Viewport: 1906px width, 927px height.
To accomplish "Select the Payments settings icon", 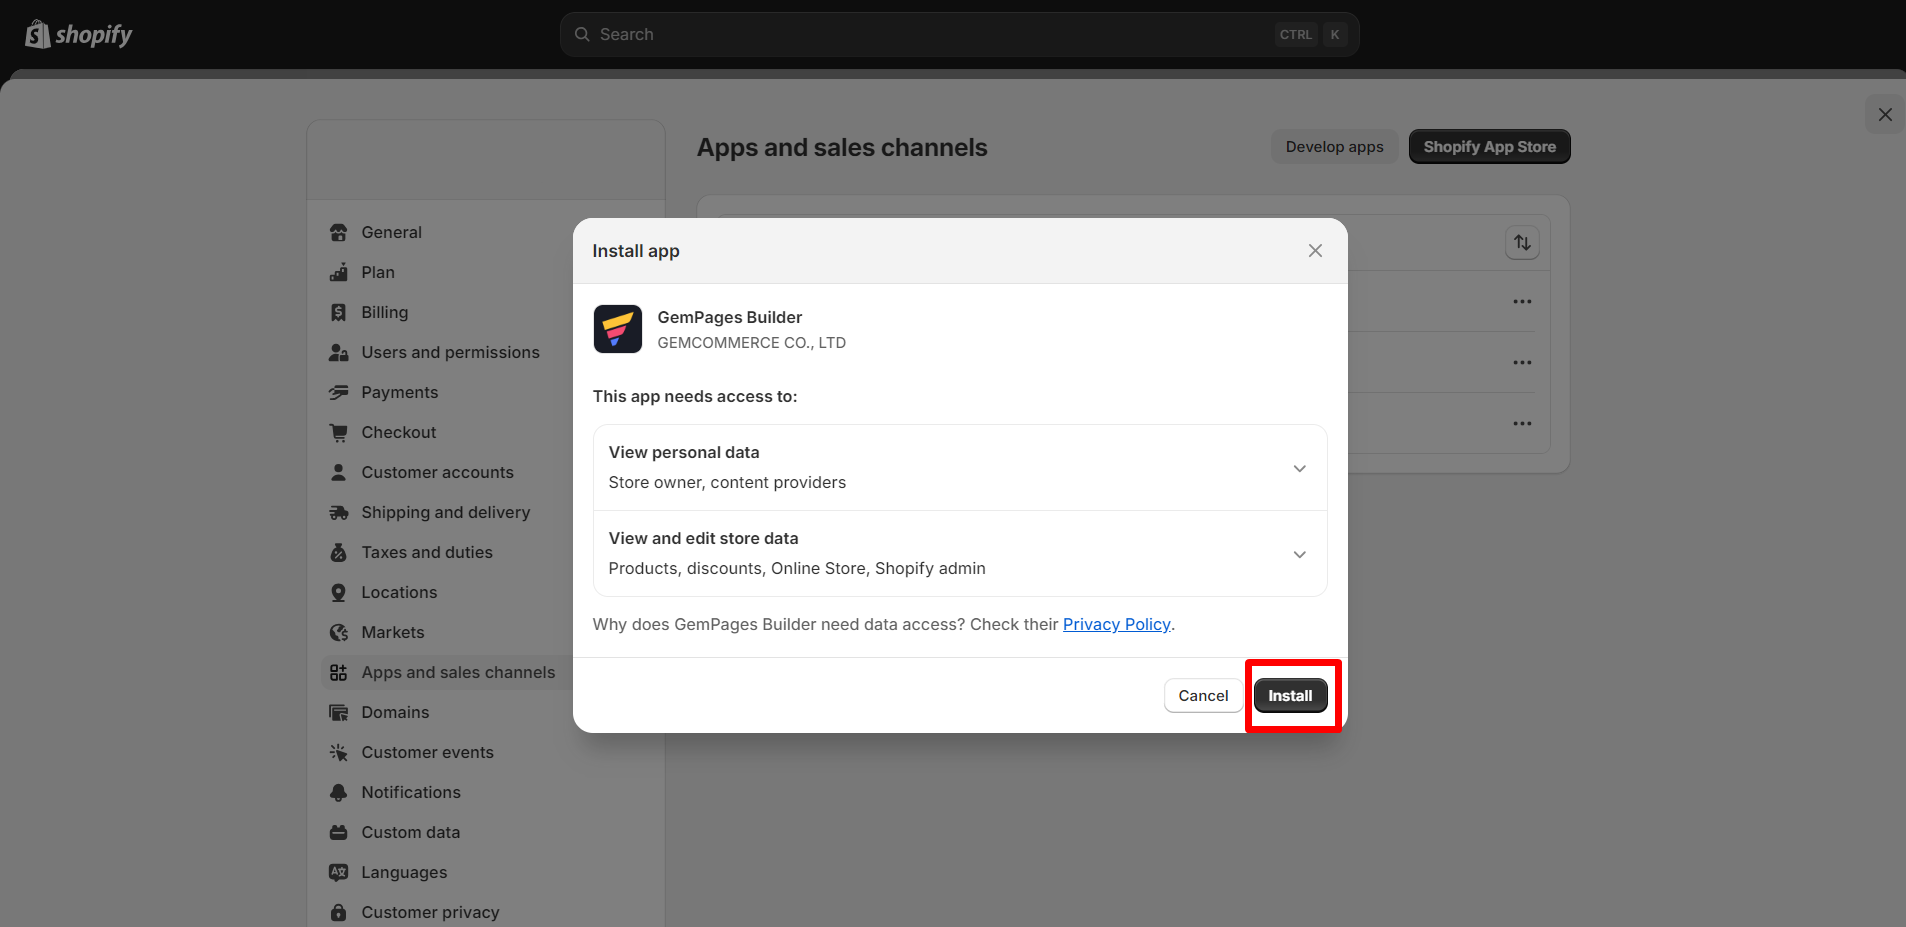I will tap(339, 392).
